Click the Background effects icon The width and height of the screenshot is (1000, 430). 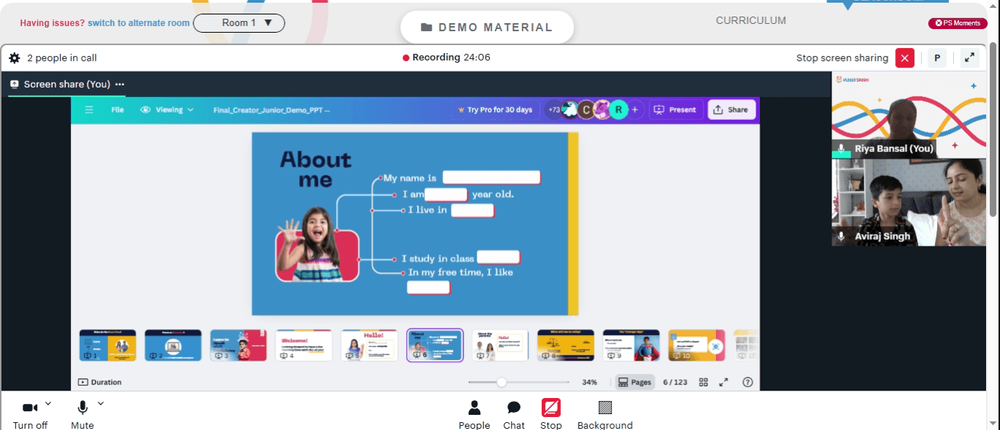click(x=605, y=408)
